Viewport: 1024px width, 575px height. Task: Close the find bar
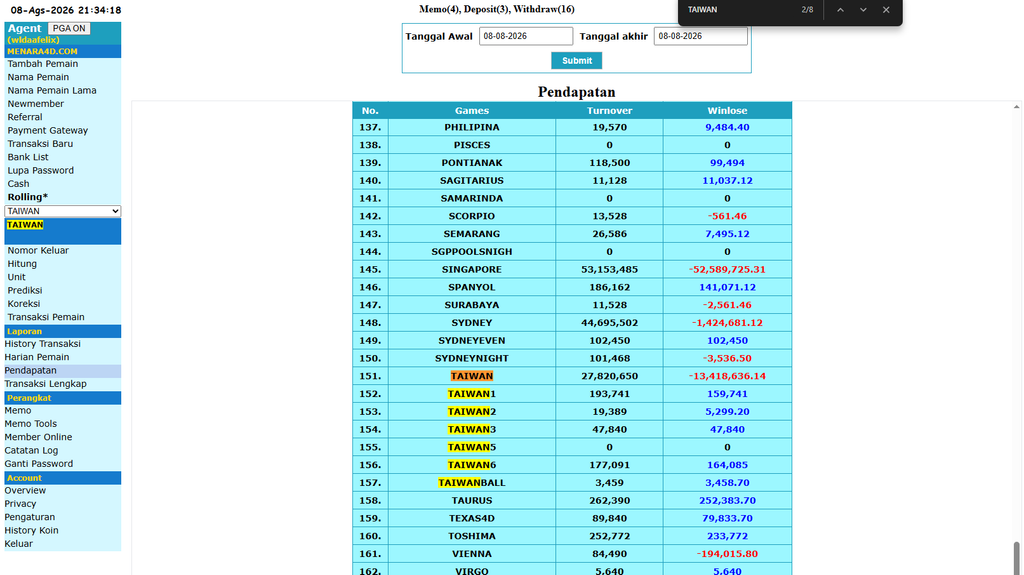[x=886, y=10]
